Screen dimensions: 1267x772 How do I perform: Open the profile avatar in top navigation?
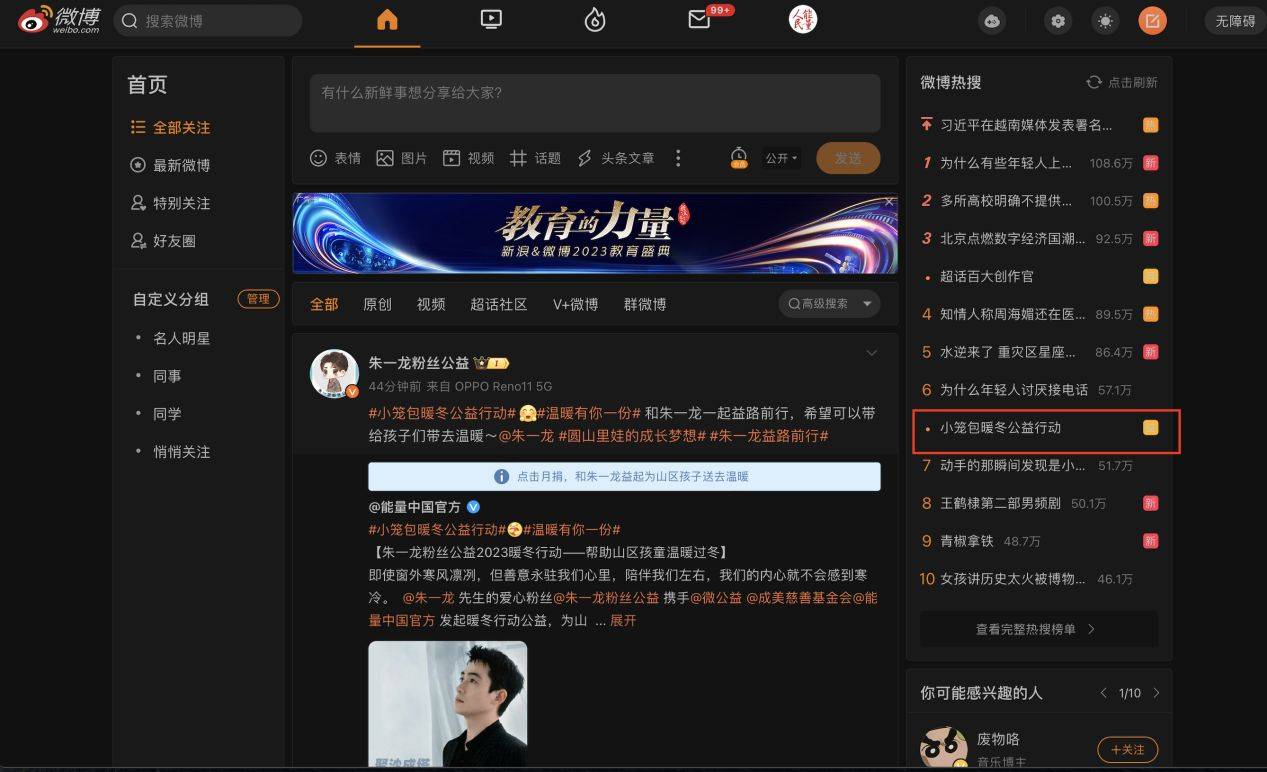click(803, 19)
